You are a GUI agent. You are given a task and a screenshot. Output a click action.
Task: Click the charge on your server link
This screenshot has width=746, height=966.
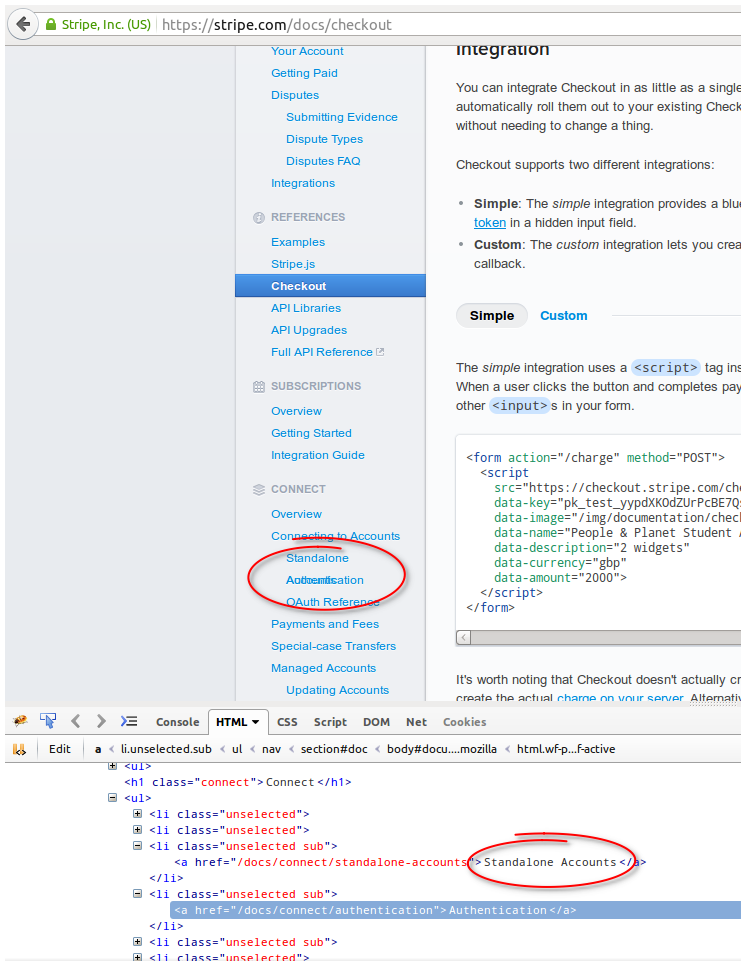tap(620, 698)
